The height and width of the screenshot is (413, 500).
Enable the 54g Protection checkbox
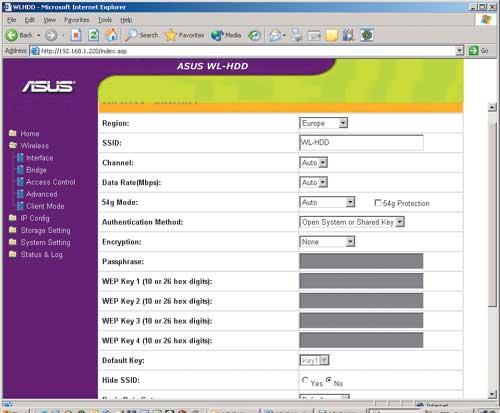tap(378, 203)
